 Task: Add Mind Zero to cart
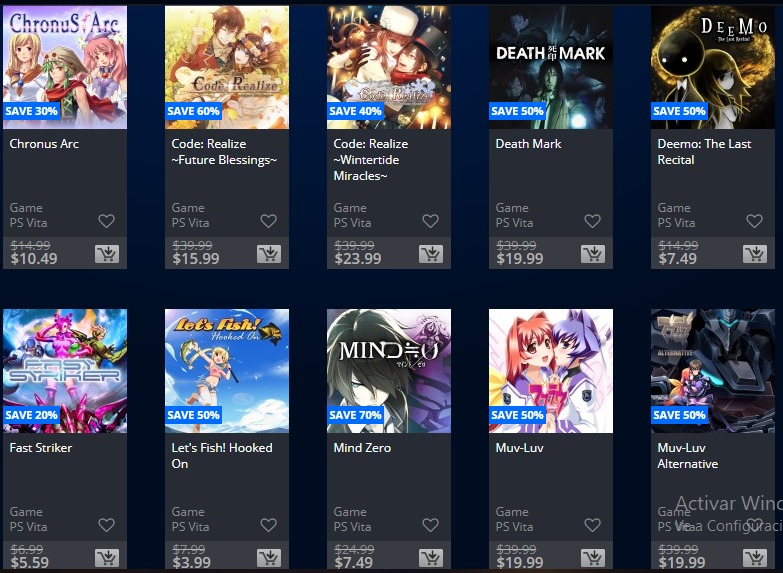431,558
